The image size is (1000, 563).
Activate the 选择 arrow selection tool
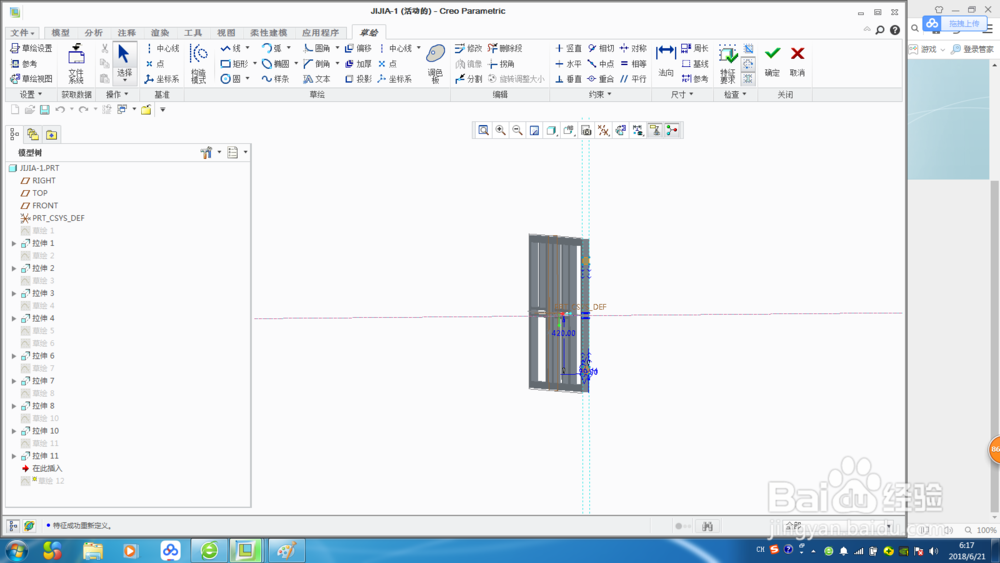pos(124,63)
